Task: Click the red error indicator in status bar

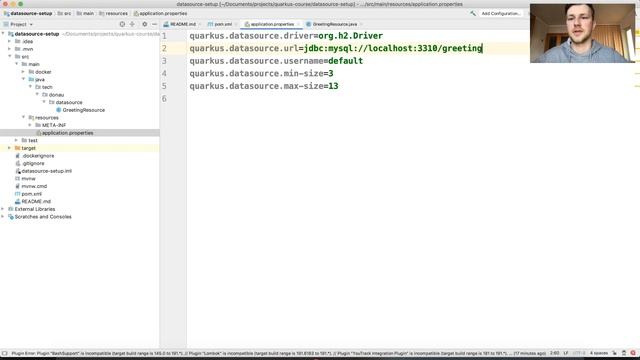Action: (x=633, y=353)
